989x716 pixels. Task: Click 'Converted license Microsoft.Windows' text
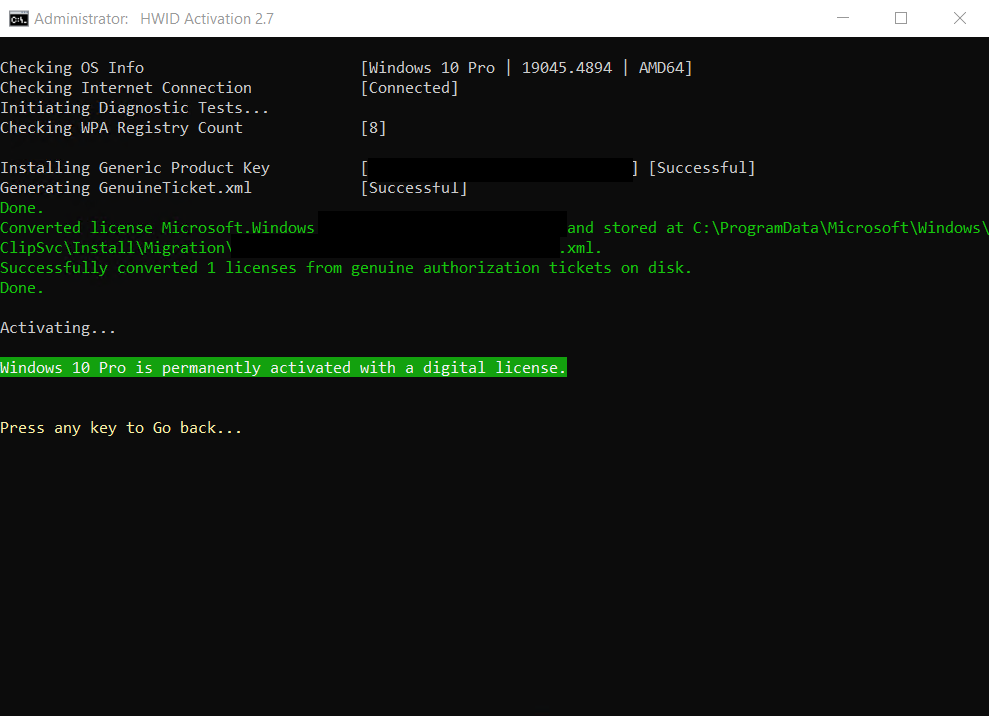coord(157,228)
